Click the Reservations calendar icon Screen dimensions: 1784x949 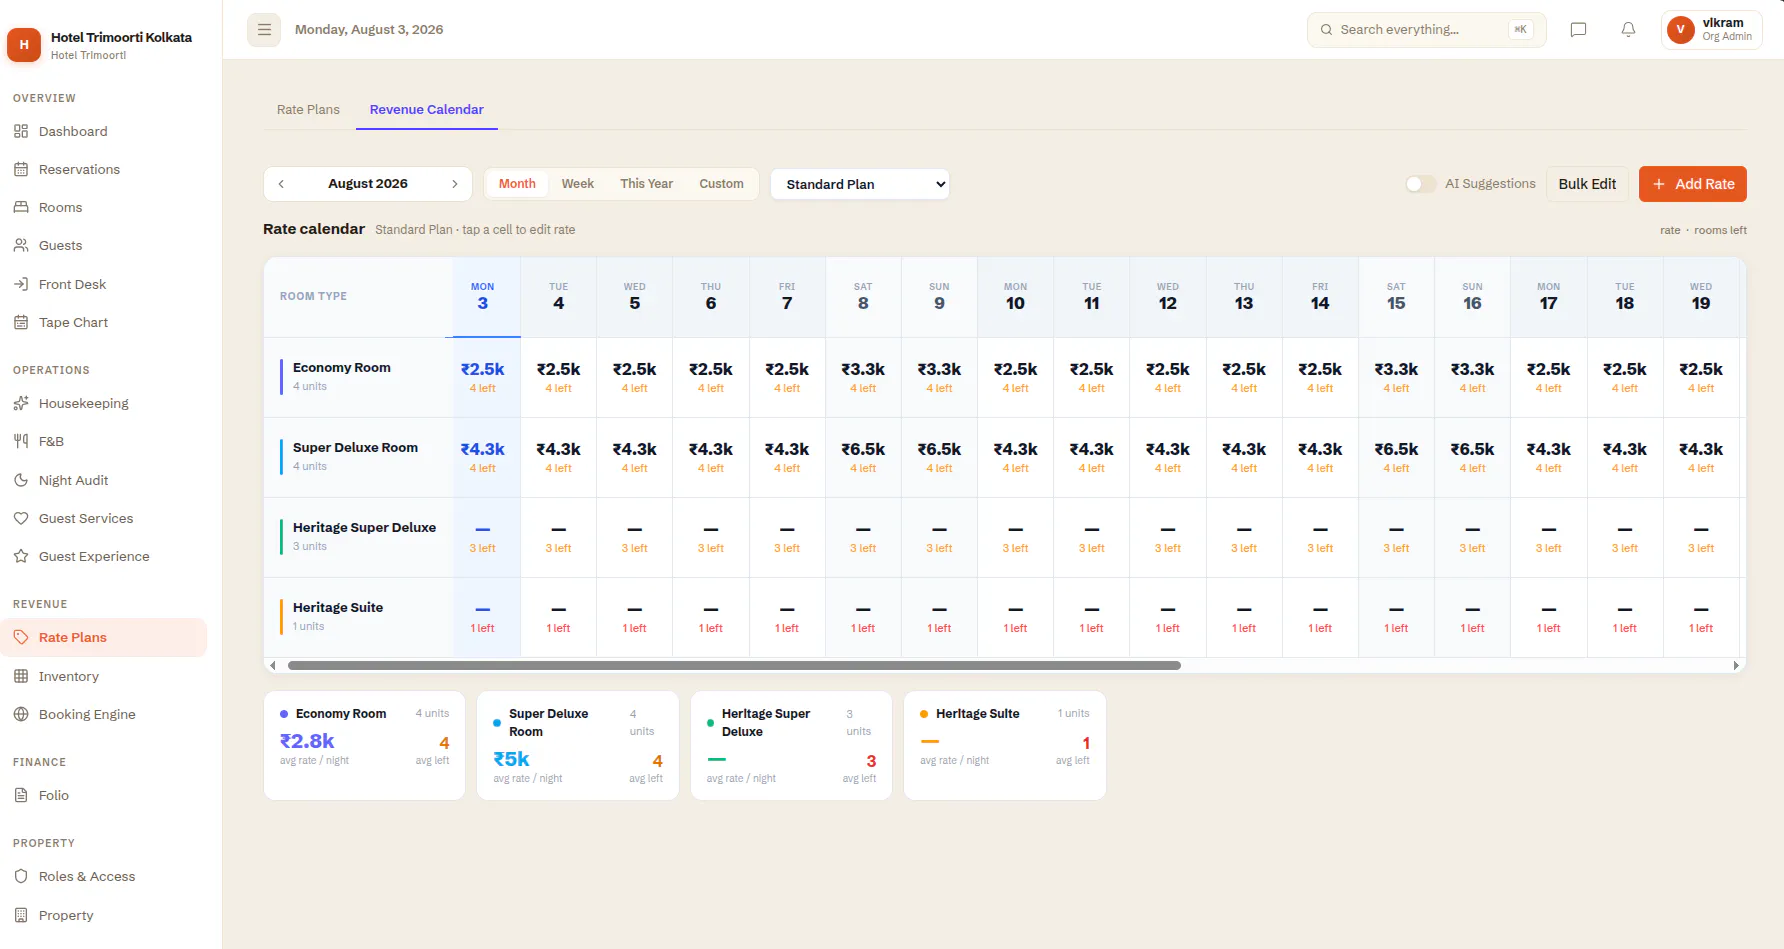21,169
